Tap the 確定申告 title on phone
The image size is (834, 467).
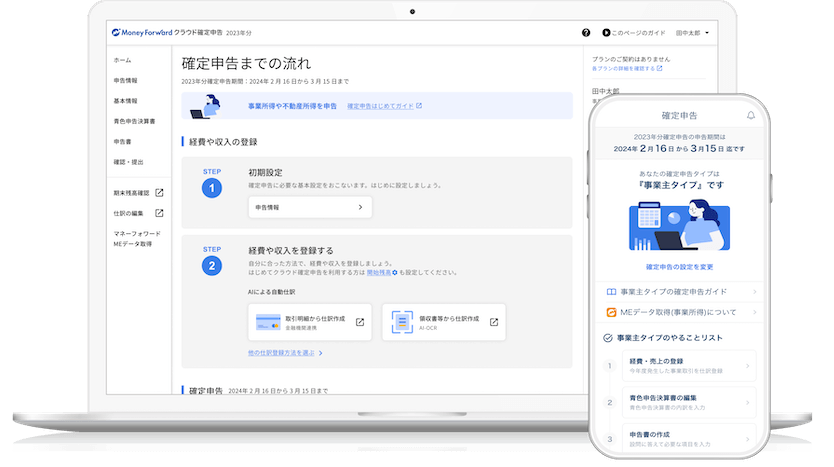[679, 115]
